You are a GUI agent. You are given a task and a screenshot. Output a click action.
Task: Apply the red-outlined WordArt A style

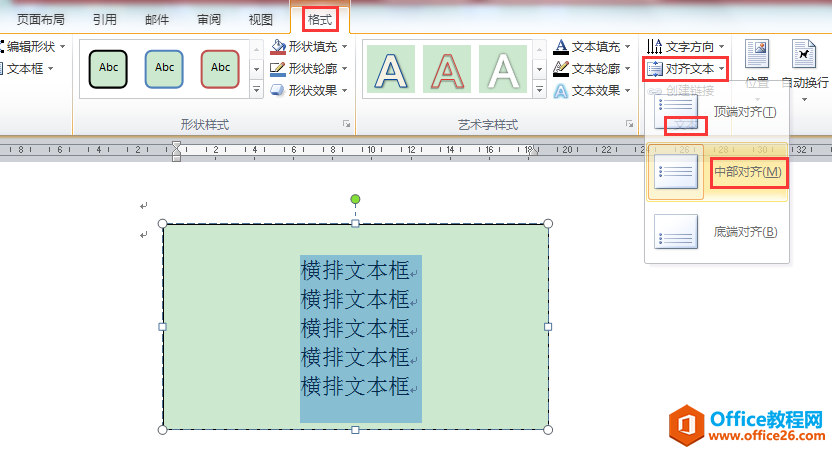pos(447,69)
